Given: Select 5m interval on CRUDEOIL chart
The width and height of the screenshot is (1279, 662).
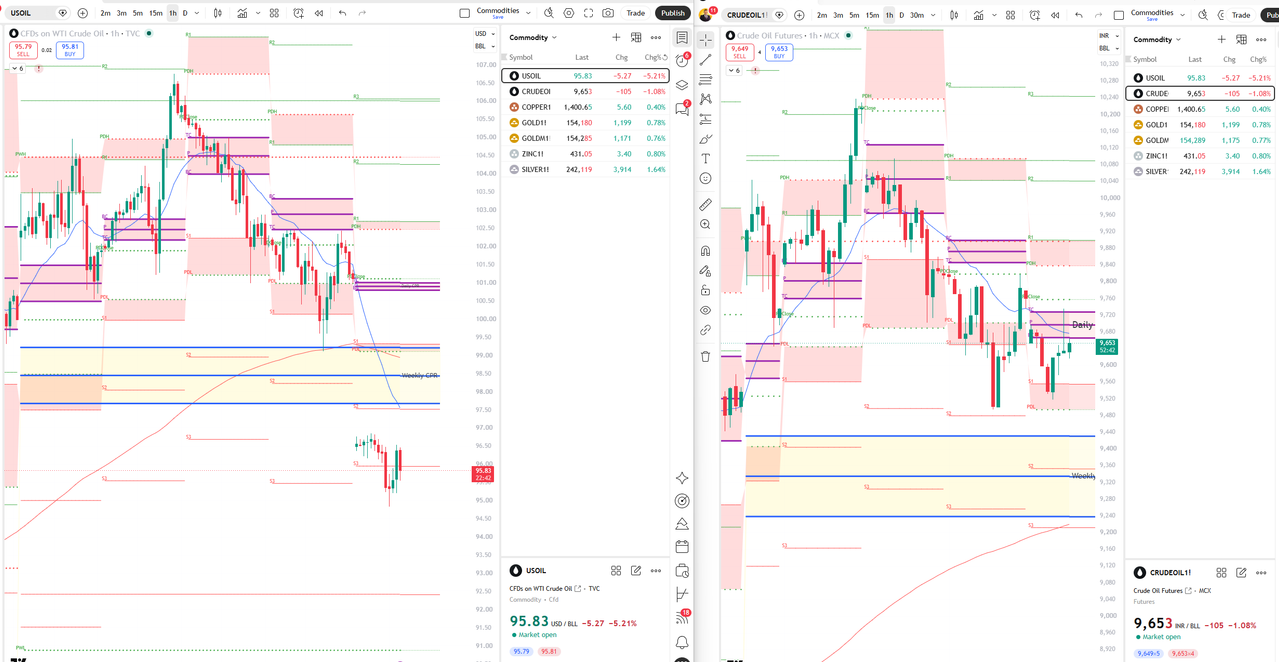Looking at the screenshot, I should click(x=854, y=15).
